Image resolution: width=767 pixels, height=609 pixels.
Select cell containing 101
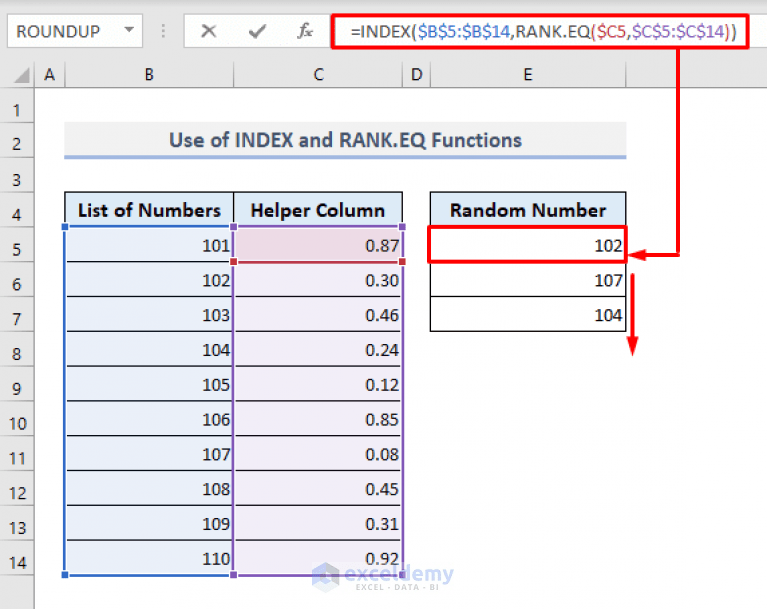click(x=149, y=245)
